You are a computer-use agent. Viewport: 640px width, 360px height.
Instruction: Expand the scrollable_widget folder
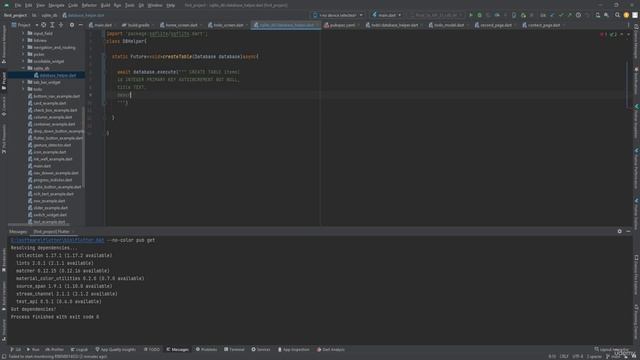point(24,61)
